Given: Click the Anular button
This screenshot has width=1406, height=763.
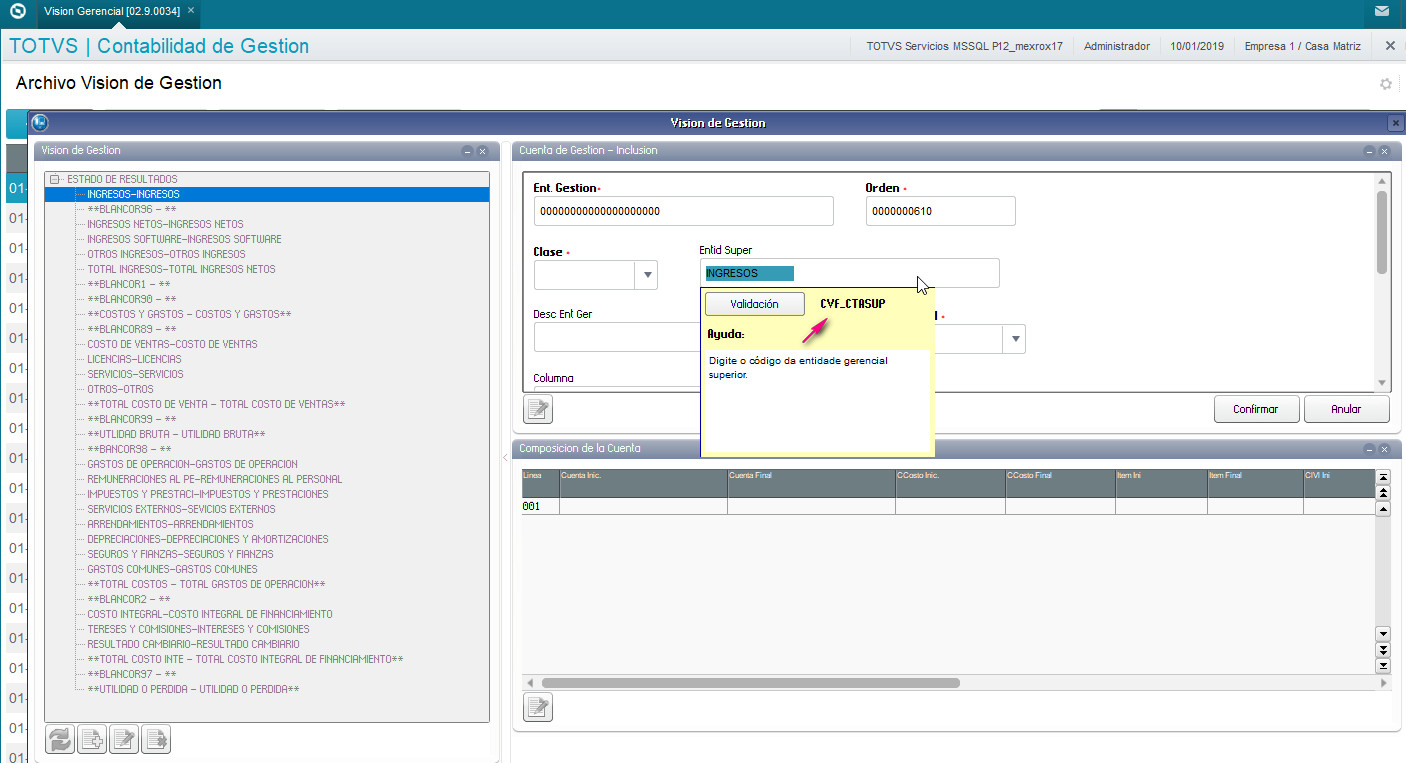Looking at the screenshot, I should 1346,409.
